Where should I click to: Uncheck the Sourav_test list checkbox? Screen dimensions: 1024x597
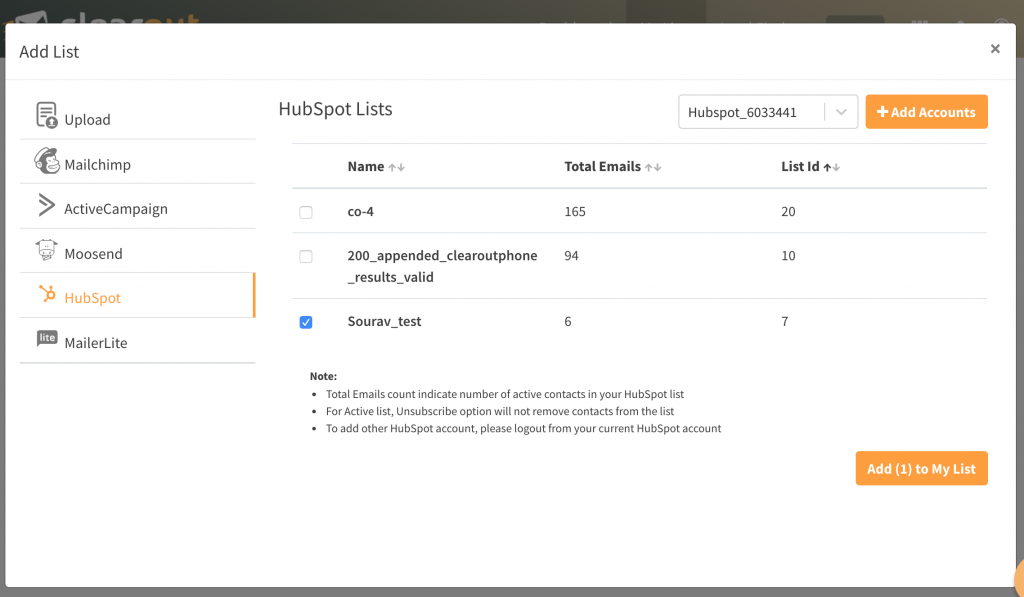click(306, 322)
